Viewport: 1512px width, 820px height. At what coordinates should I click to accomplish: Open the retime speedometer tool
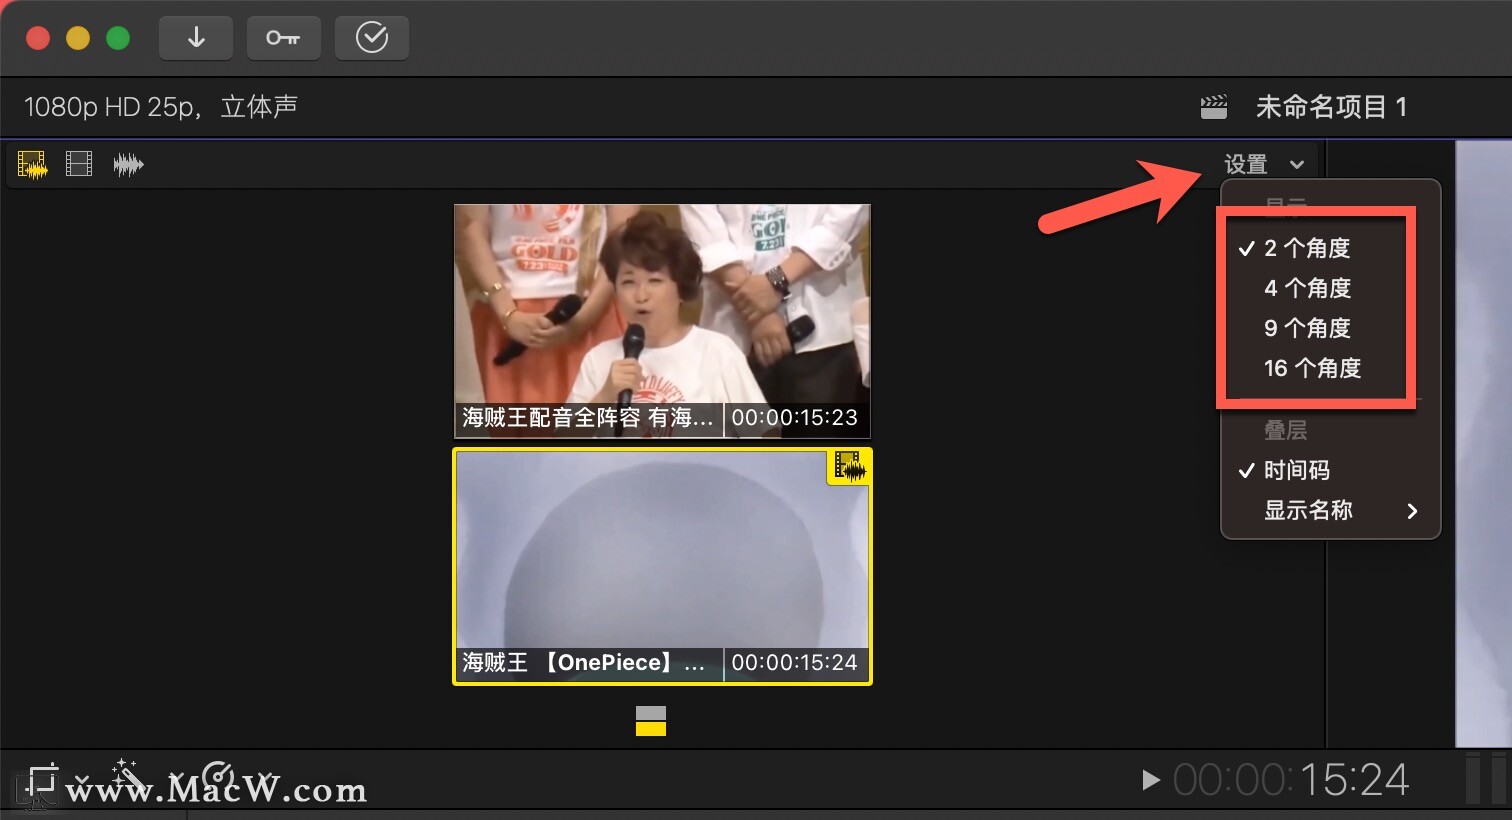218,775
